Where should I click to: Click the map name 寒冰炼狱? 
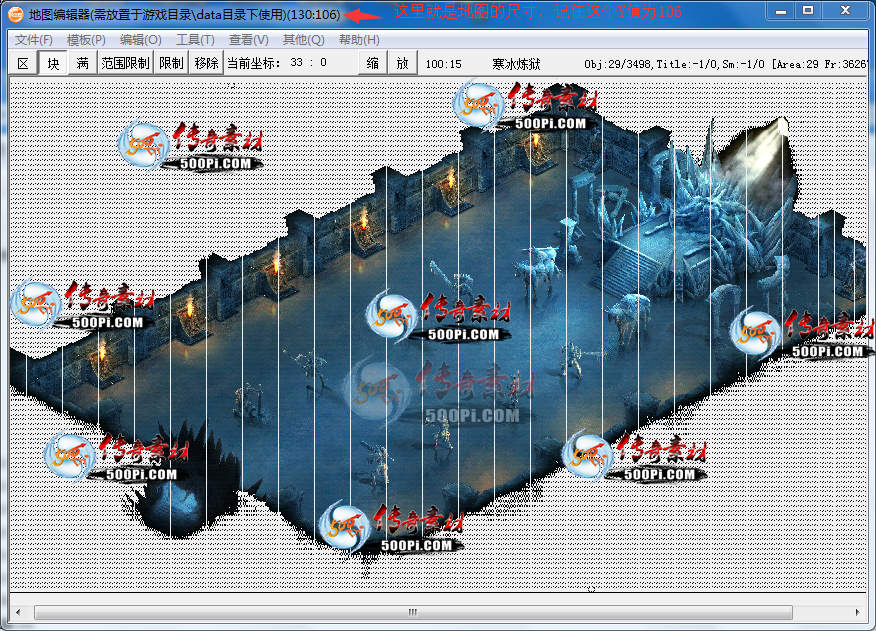tap(516, 64)
